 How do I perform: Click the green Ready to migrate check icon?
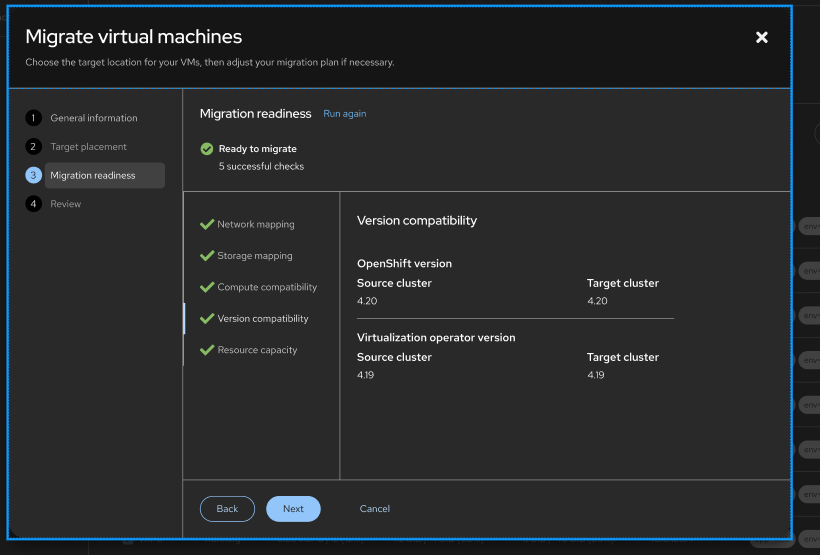pyautogui.click(x=207, y=149)
